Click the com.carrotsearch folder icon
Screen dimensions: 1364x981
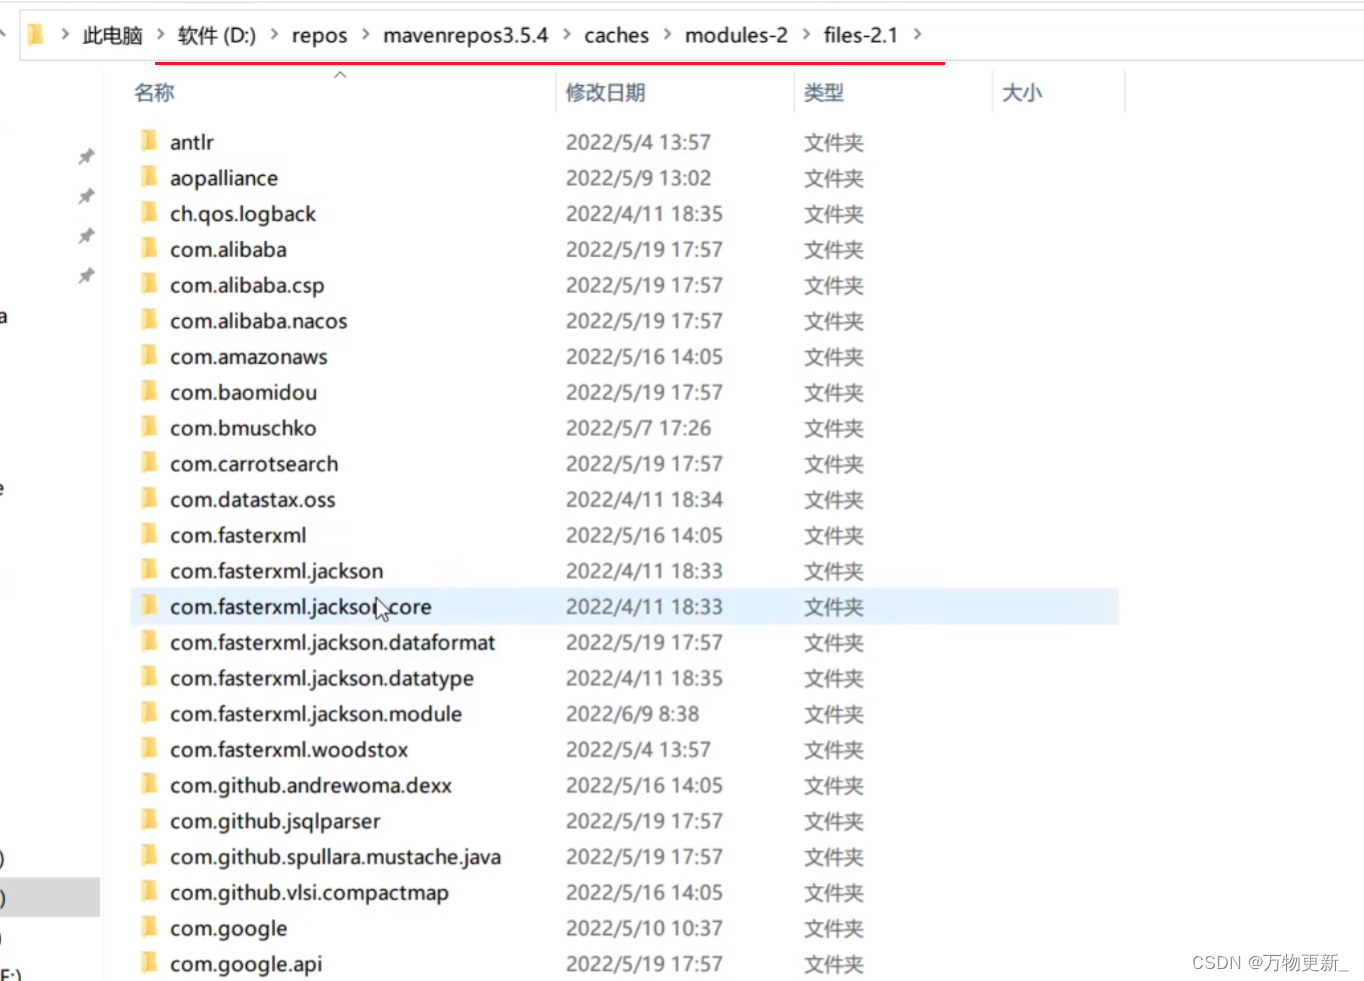coord(149,463)
